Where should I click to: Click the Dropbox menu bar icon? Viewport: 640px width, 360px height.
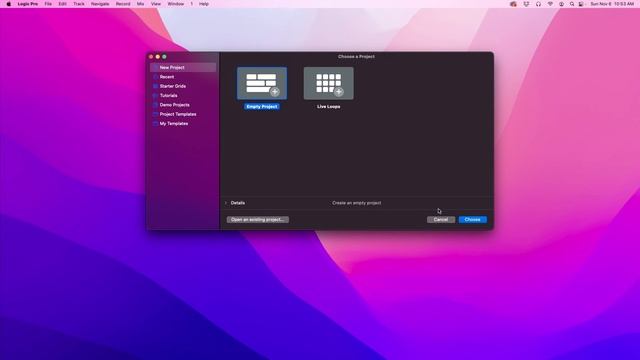pos(526,4)
